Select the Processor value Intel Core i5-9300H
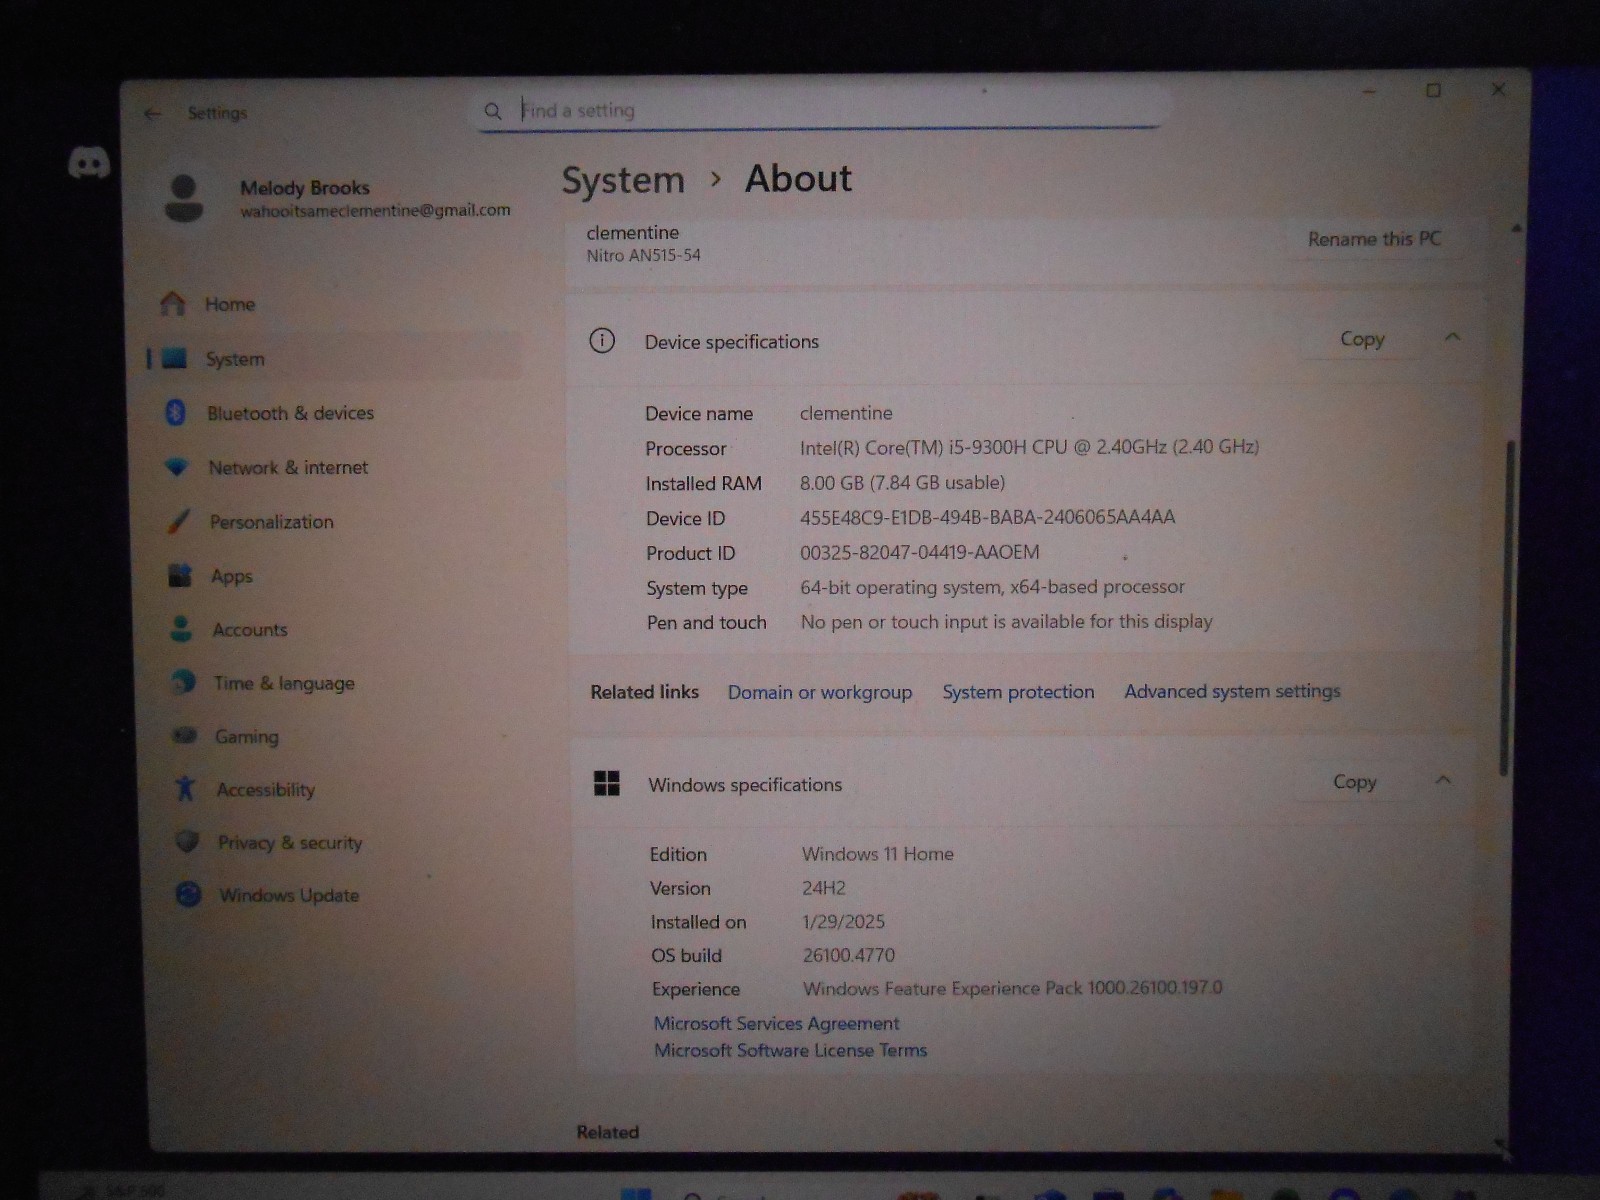Image resolution: width=1600 pixels, height=1200 pixels. pos(1029,447)
